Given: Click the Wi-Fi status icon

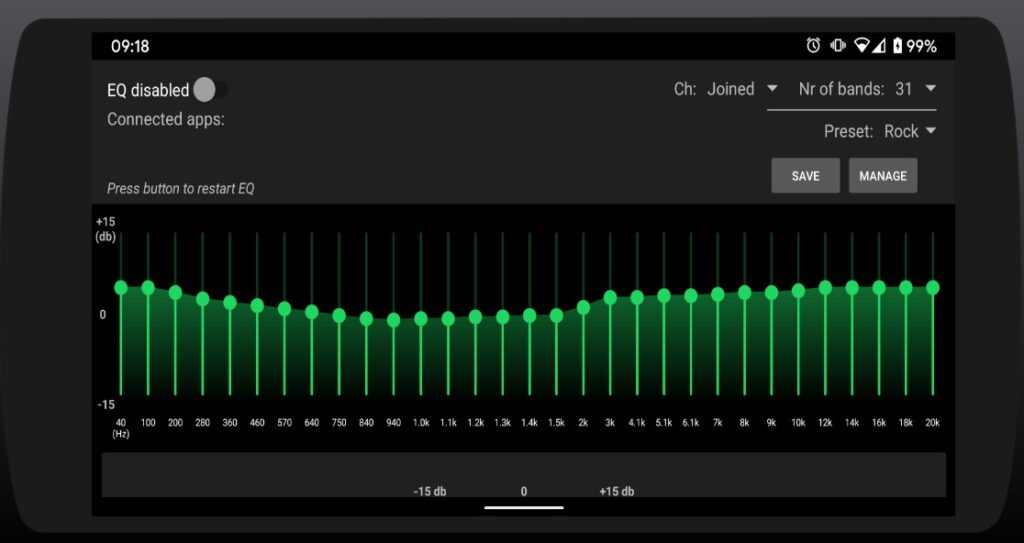Looking at the screenshot, I should pyautogui.click(x=861, y=46).
